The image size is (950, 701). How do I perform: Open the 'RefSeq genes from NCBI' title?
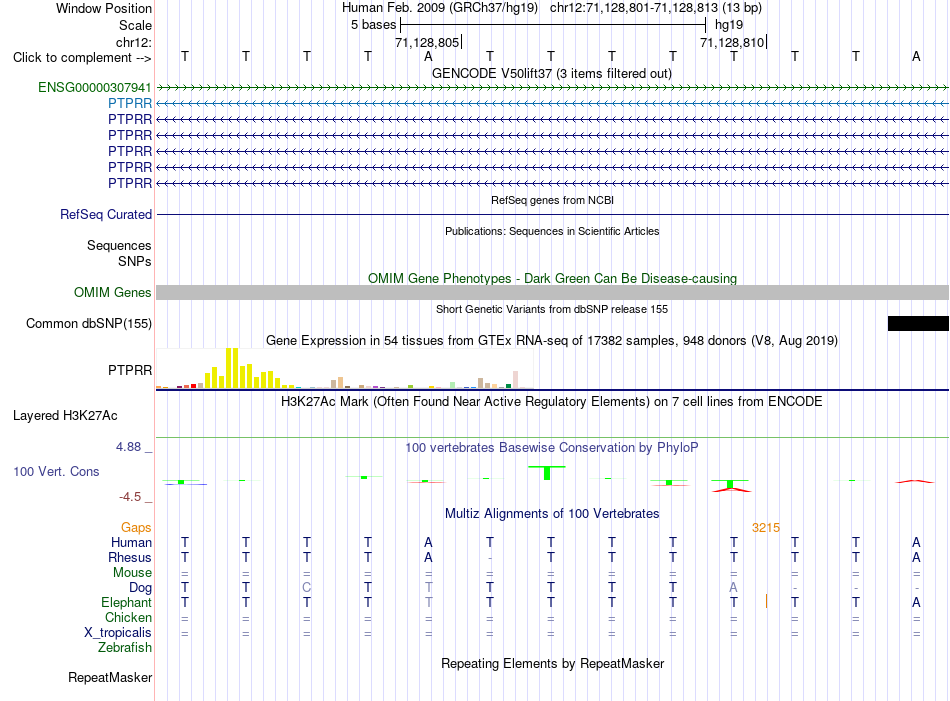[552, 201]
